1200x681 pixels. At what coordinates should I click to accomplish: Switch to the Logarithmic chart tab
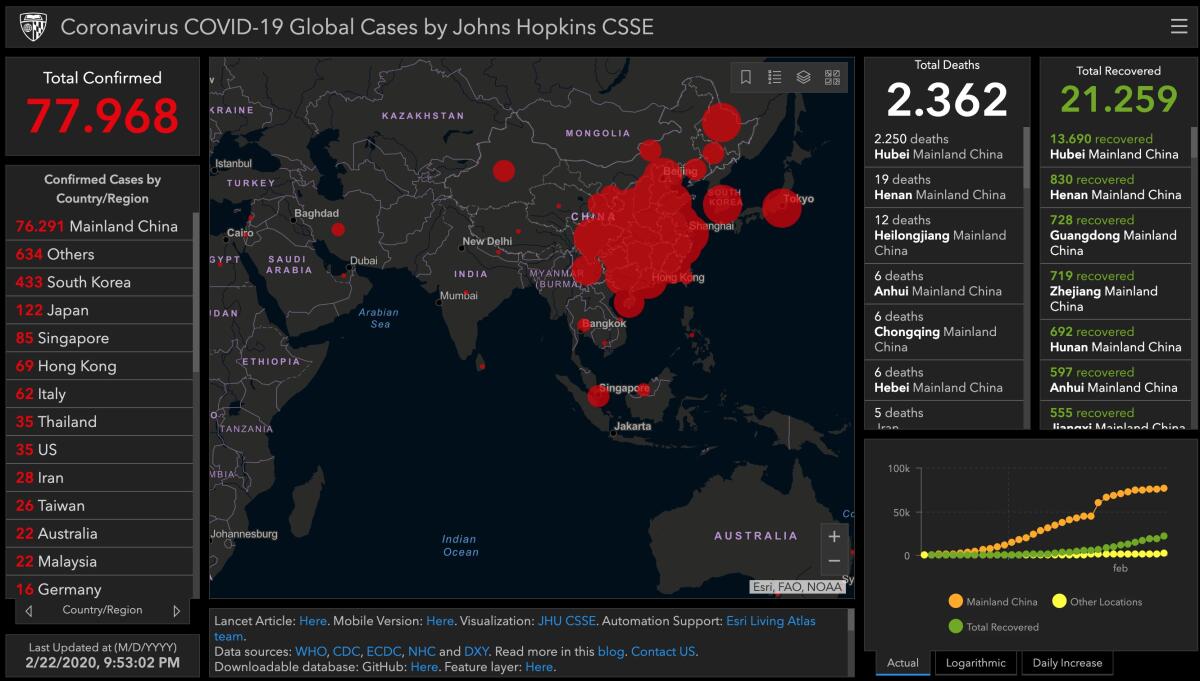(975, 662)
